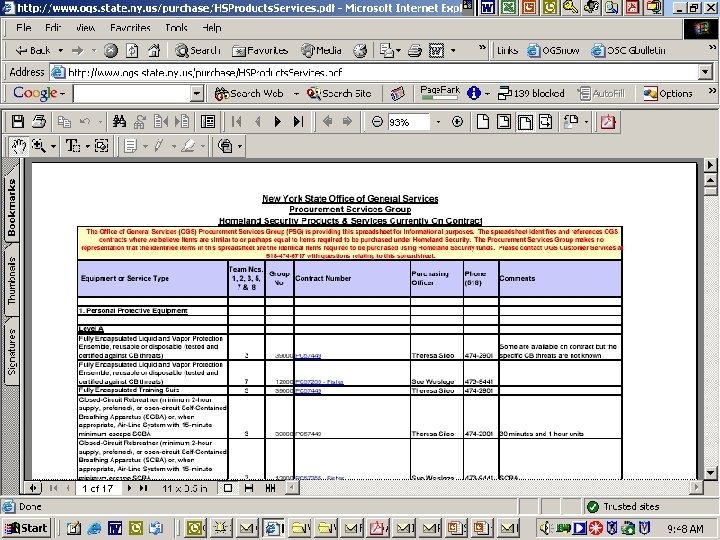Viewport: 720px width, 540px height.
Task: Open the Tools menu
Action: coord(176,28)
